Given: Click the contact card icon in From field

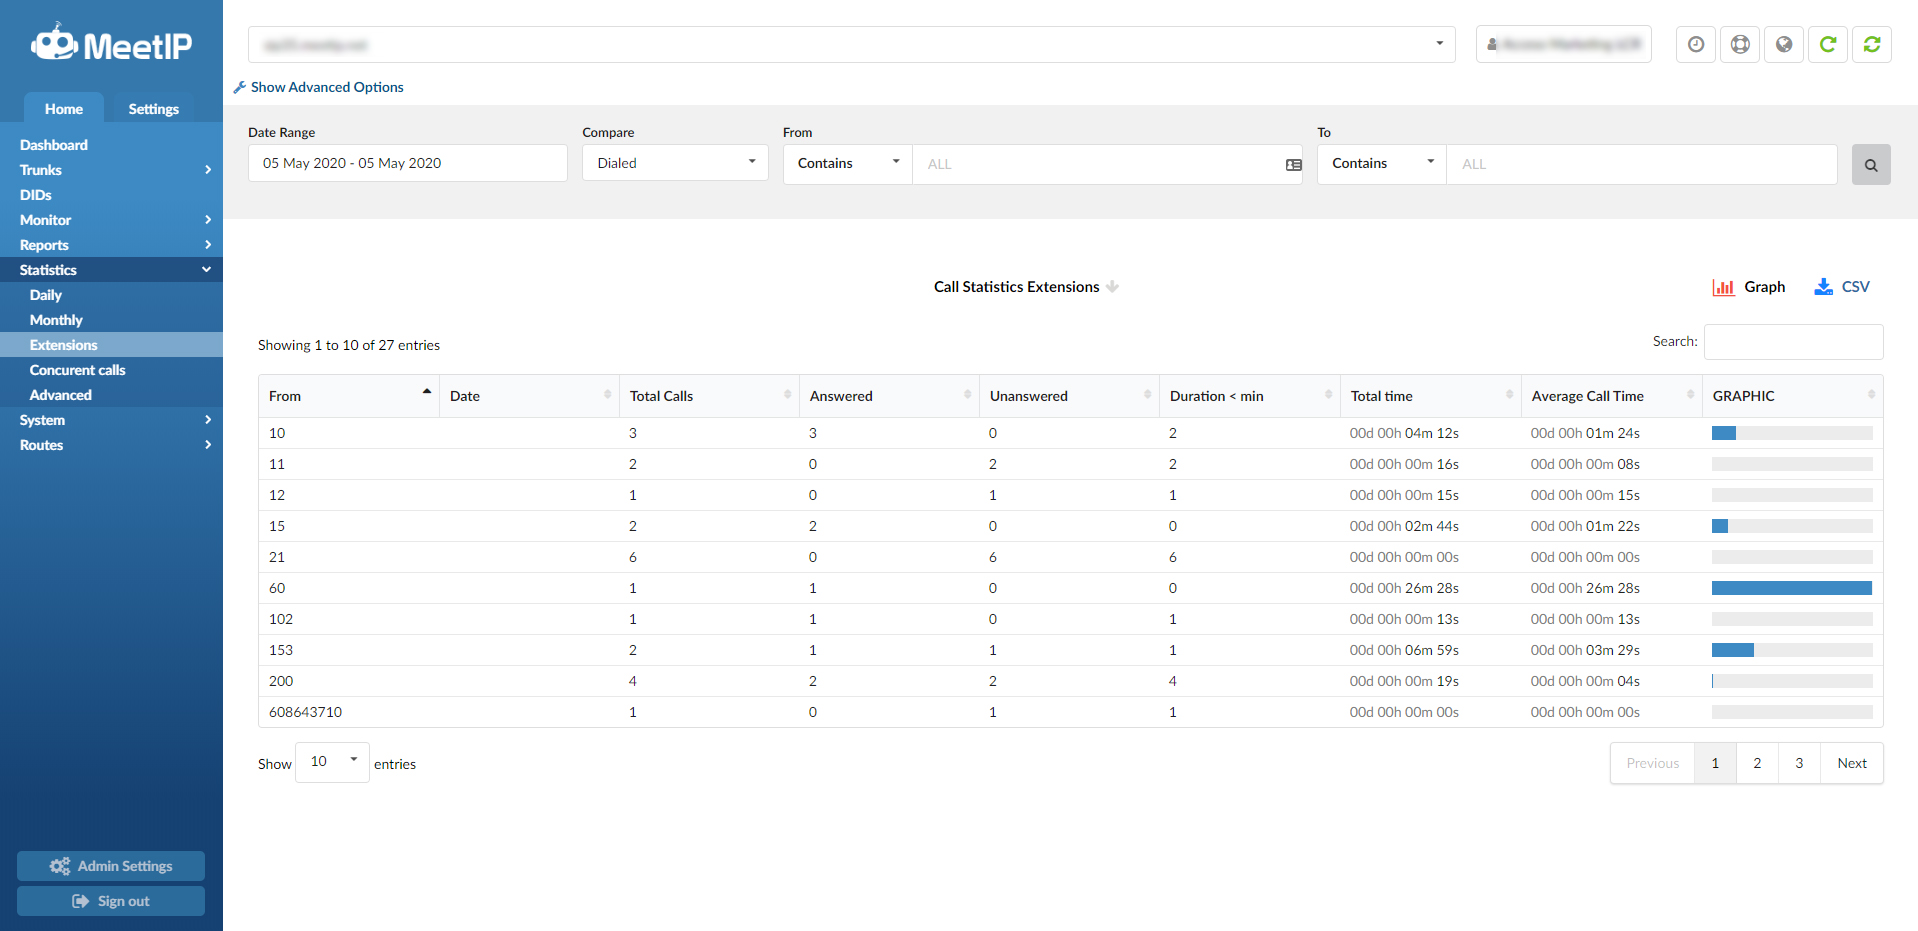Looking at the screenshot, I should coord(1293,165).
